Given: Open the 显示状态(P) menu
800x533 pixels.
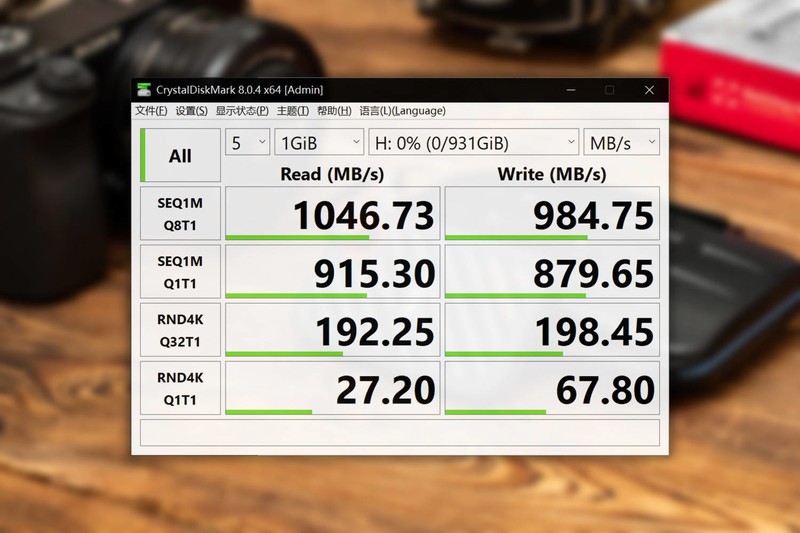Looking at the screenshot, I should (x=242, y=111).
